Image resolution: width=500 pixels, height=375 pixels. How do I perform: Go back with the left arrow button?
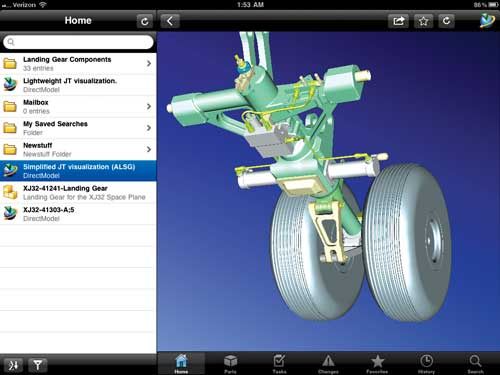point(170,21)
